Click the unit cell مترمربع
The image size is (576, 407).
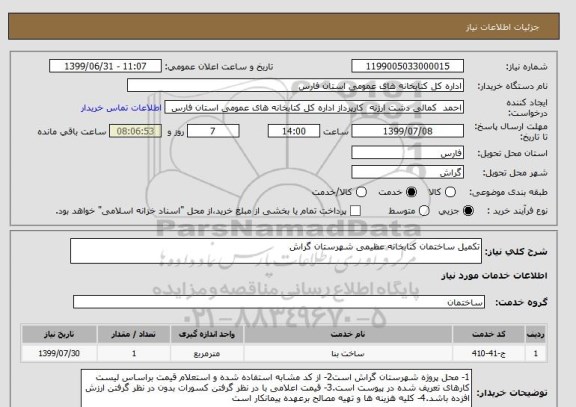pyautogui.click(x=207, y=353)
